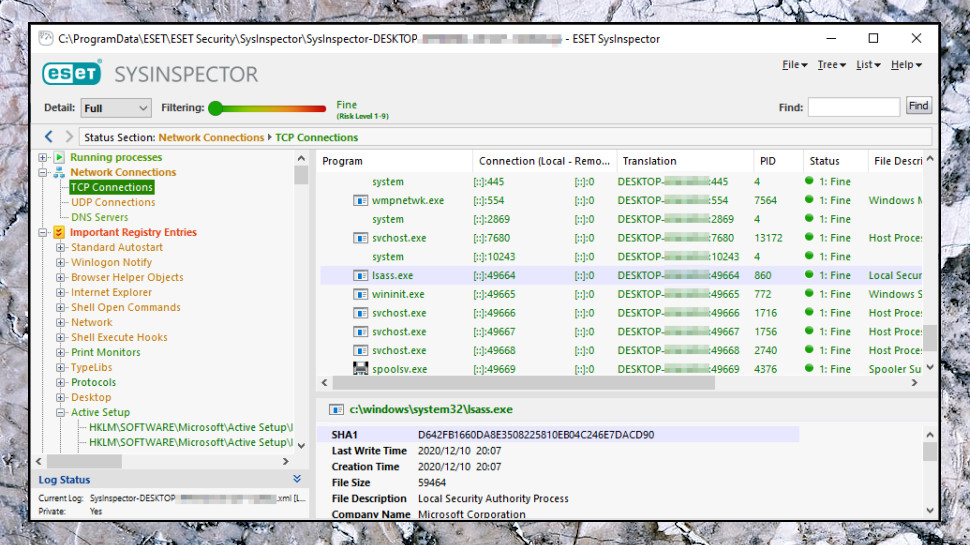Expand the Running processes node
Image resolution: width=970 pixels, height=545 pixels.
click(x=43, y=157)
